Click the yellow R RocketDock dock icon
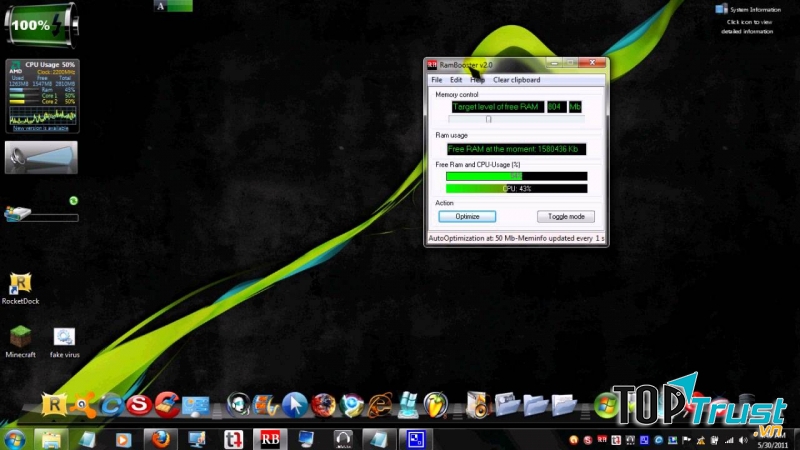Image resolution: width=800 pixels, height=450 pixels. point(54,405)
